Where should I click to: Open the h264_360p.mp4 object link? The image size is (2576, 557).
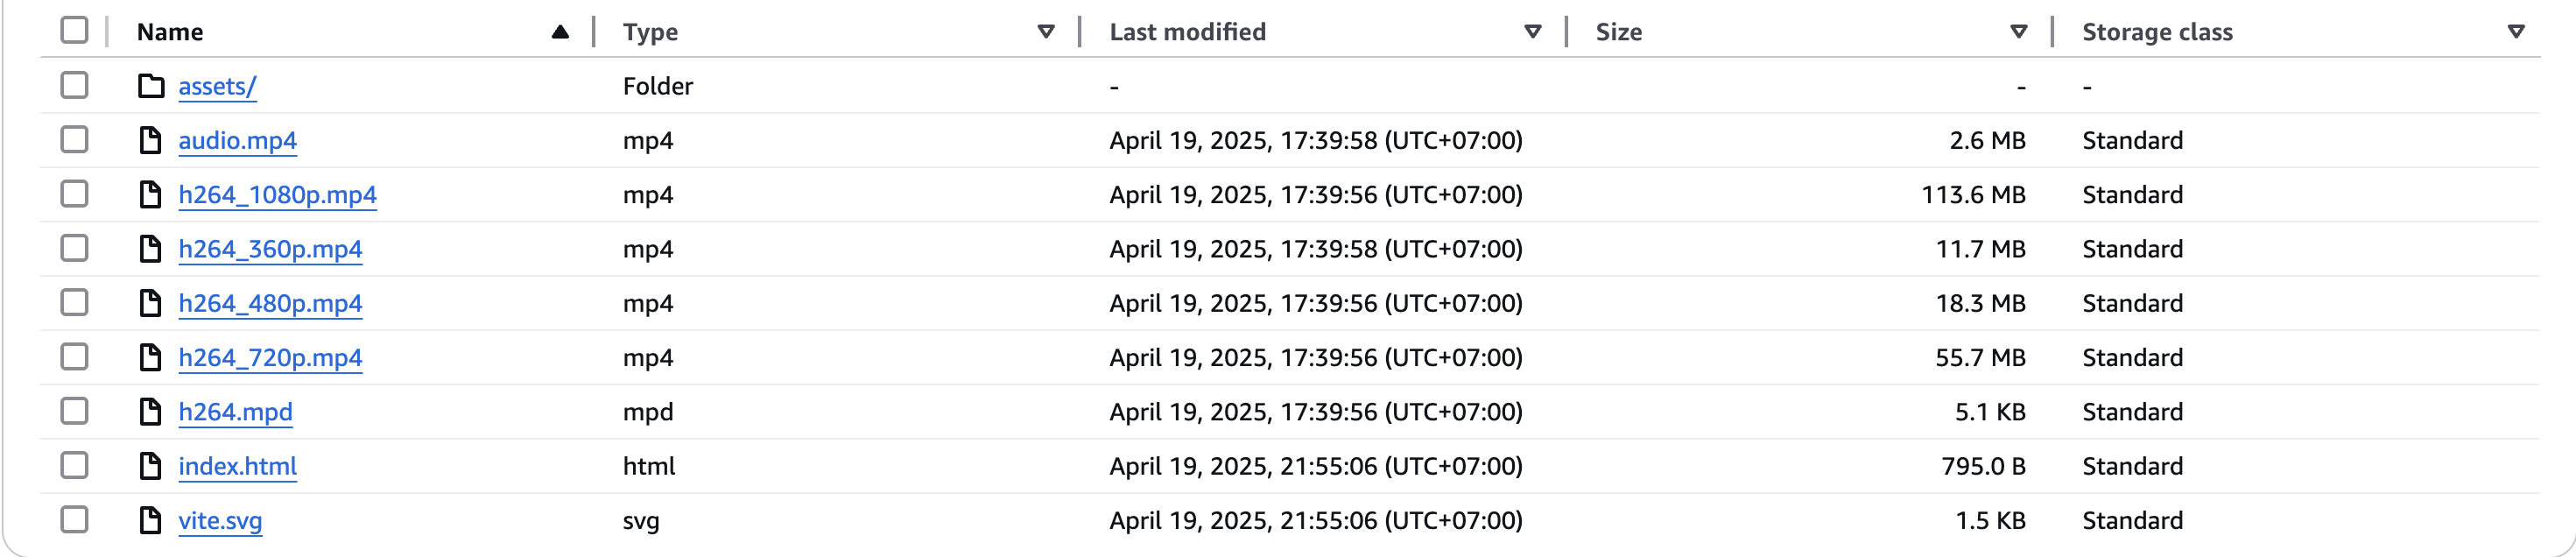pyautogui.click(x=270, y=249)
